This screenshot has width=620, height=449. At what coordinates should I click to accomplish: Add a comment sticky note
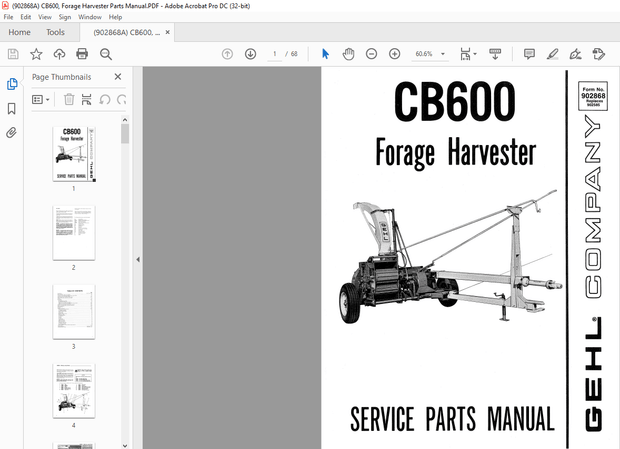(529, 54)
